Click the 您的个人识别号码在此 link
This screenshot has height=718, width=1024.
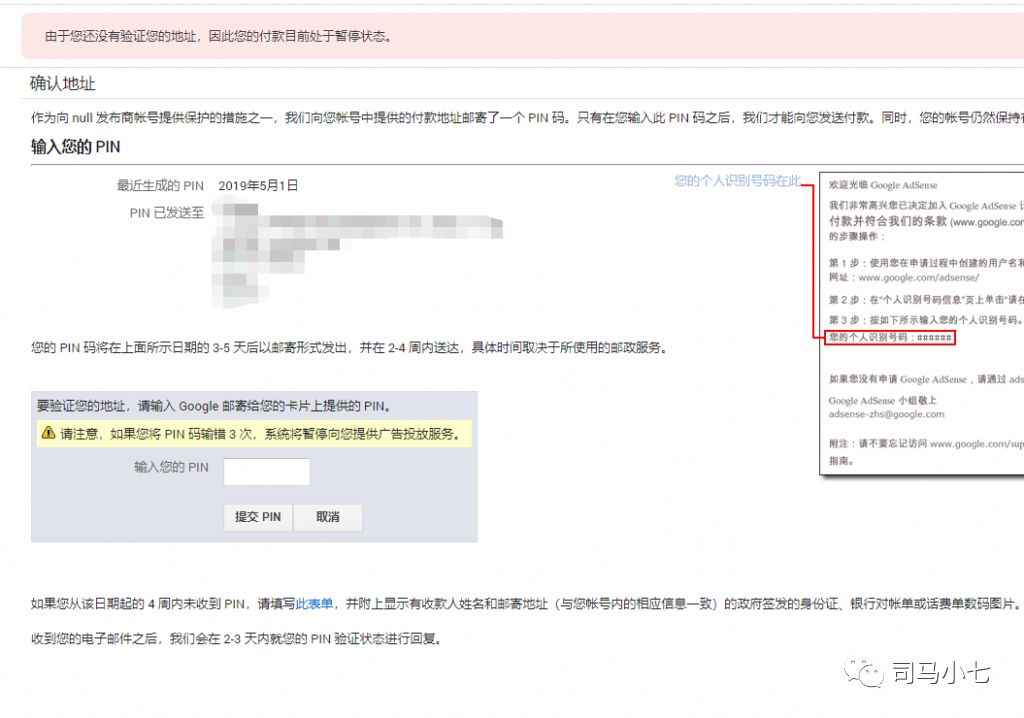tap(737, 181)
